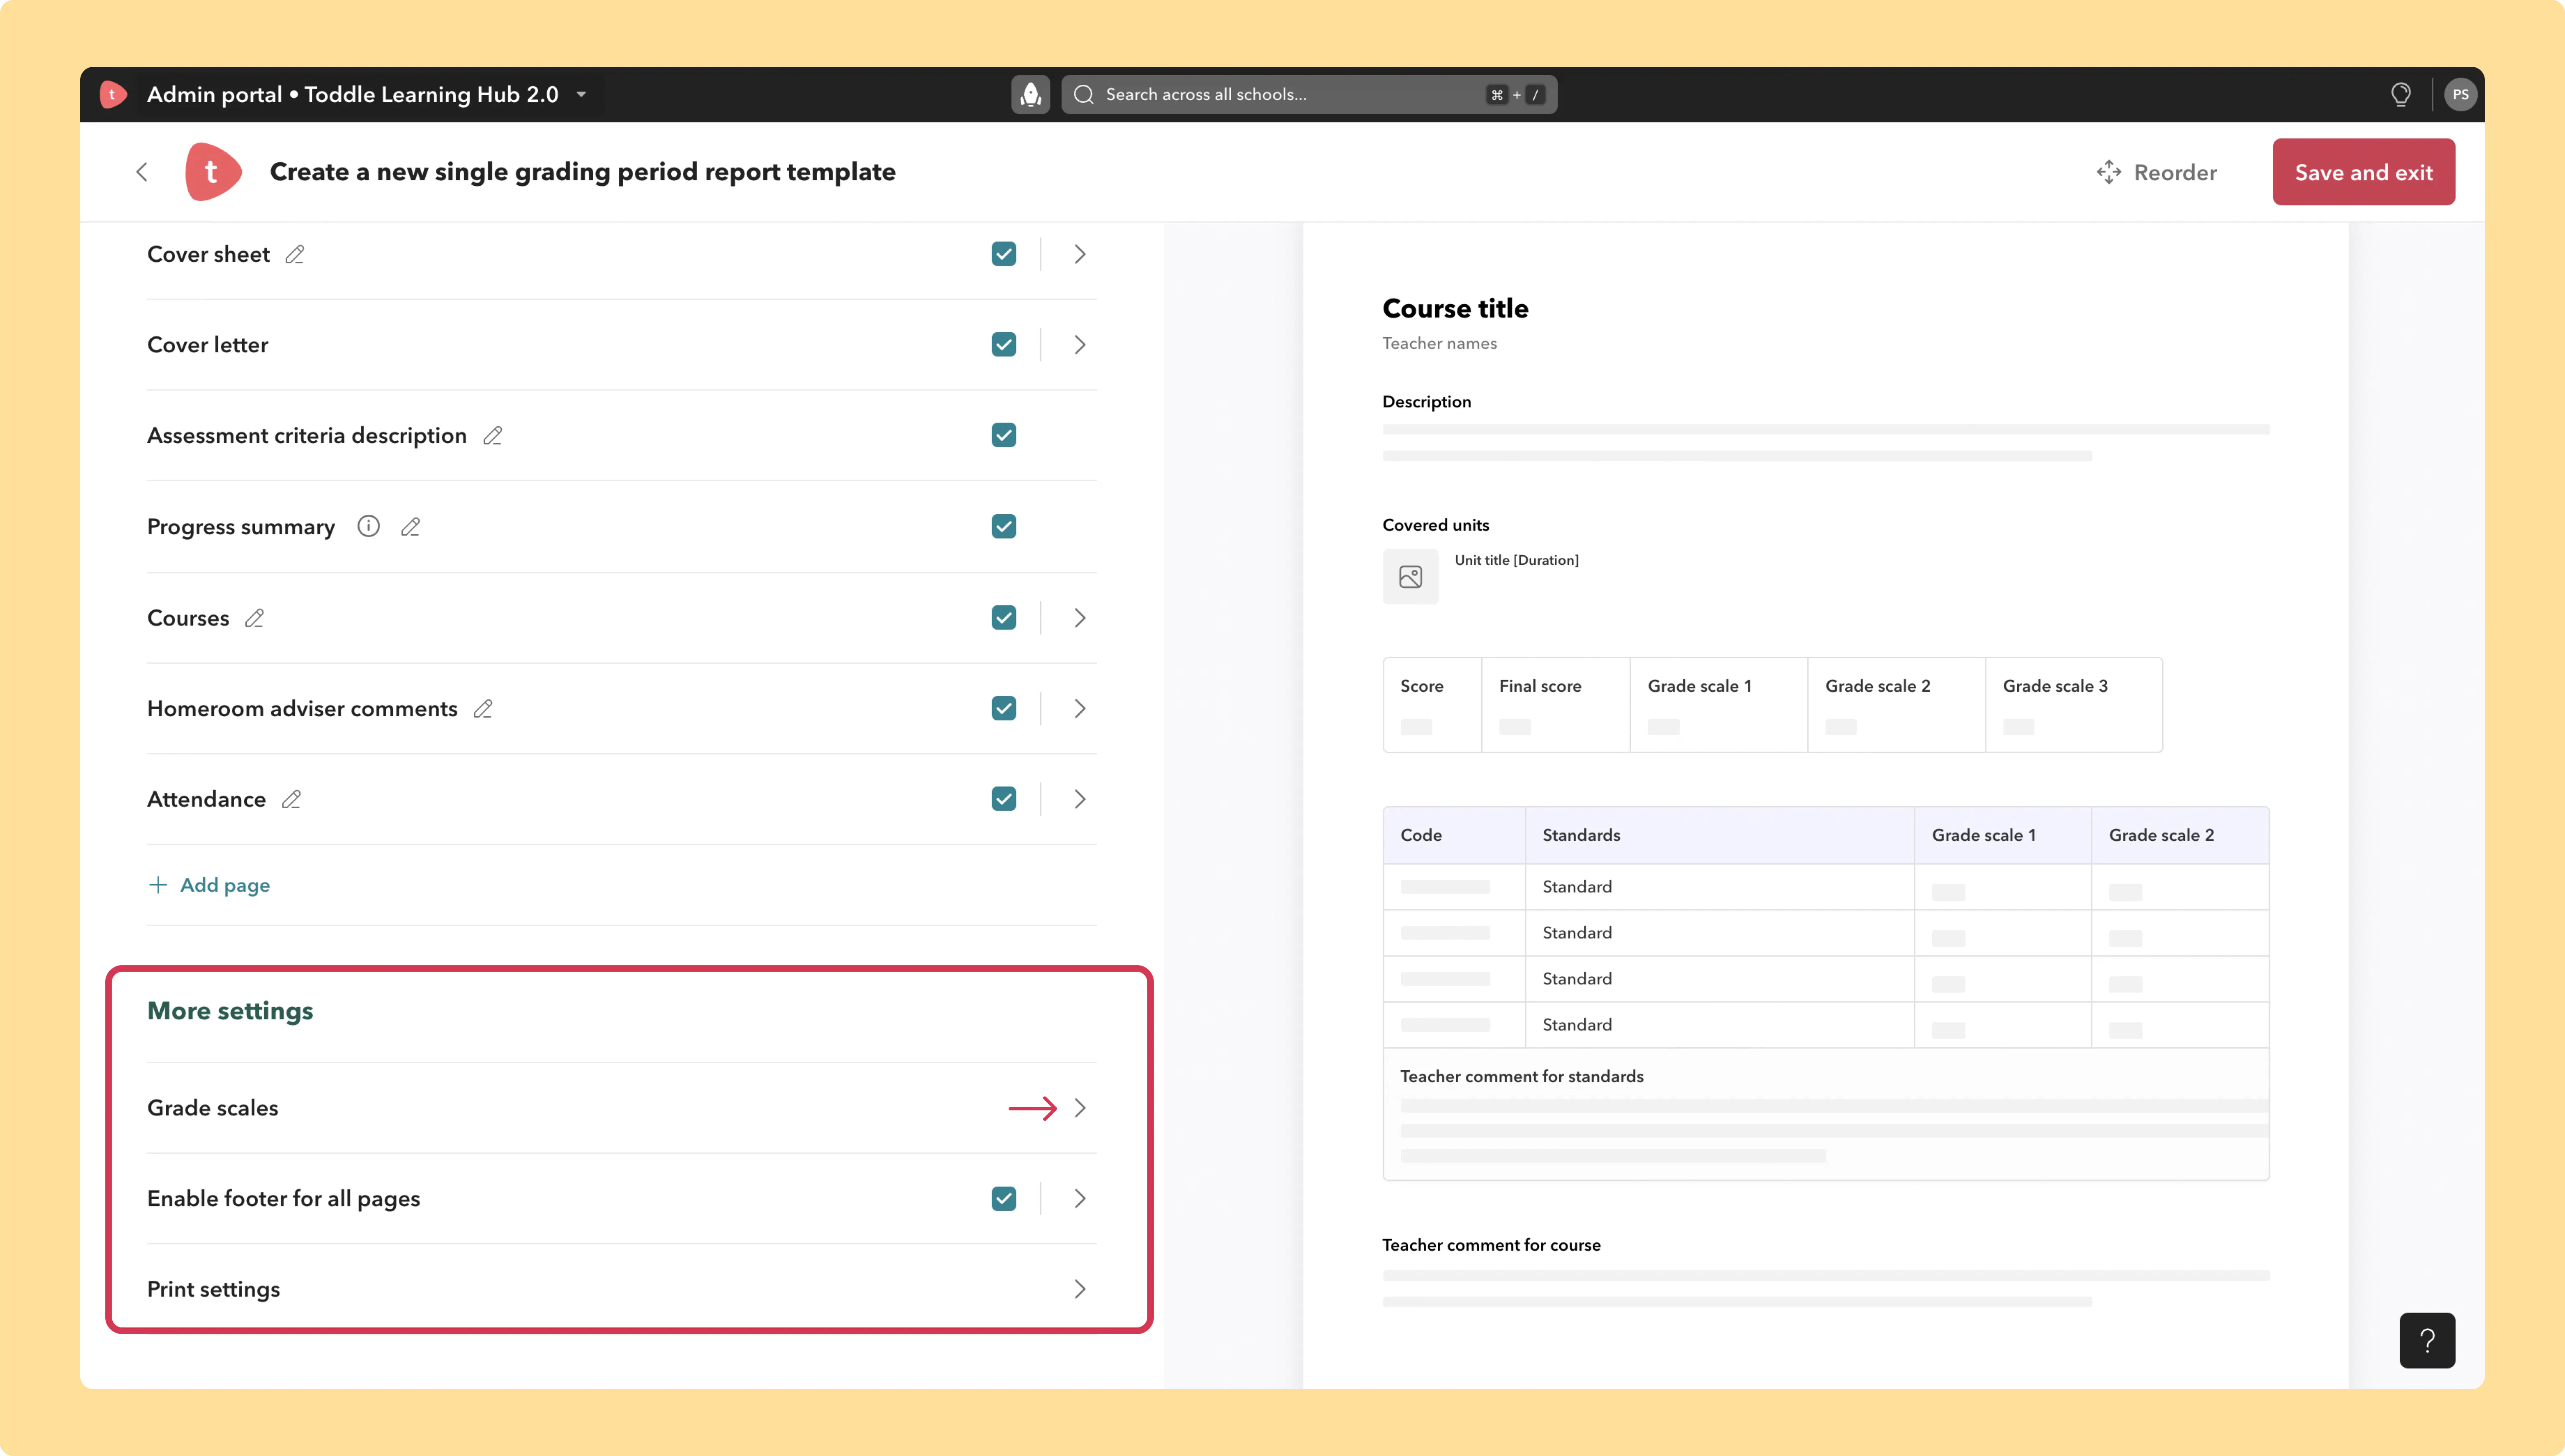Uncheck the Cover letter checkbox
The image size is (2565, 1456).
(1004, 344)
